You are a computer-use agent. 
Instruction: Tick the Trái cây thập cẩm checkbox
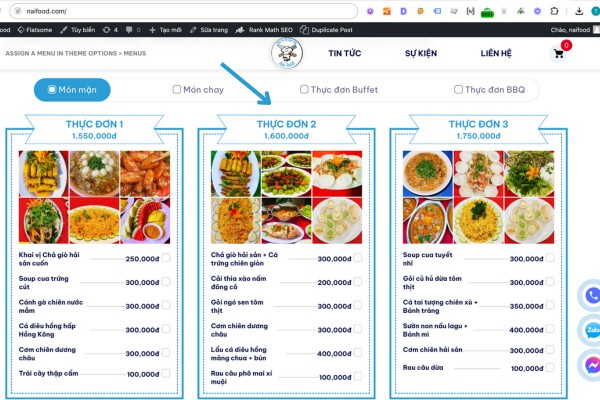(166, 373)
